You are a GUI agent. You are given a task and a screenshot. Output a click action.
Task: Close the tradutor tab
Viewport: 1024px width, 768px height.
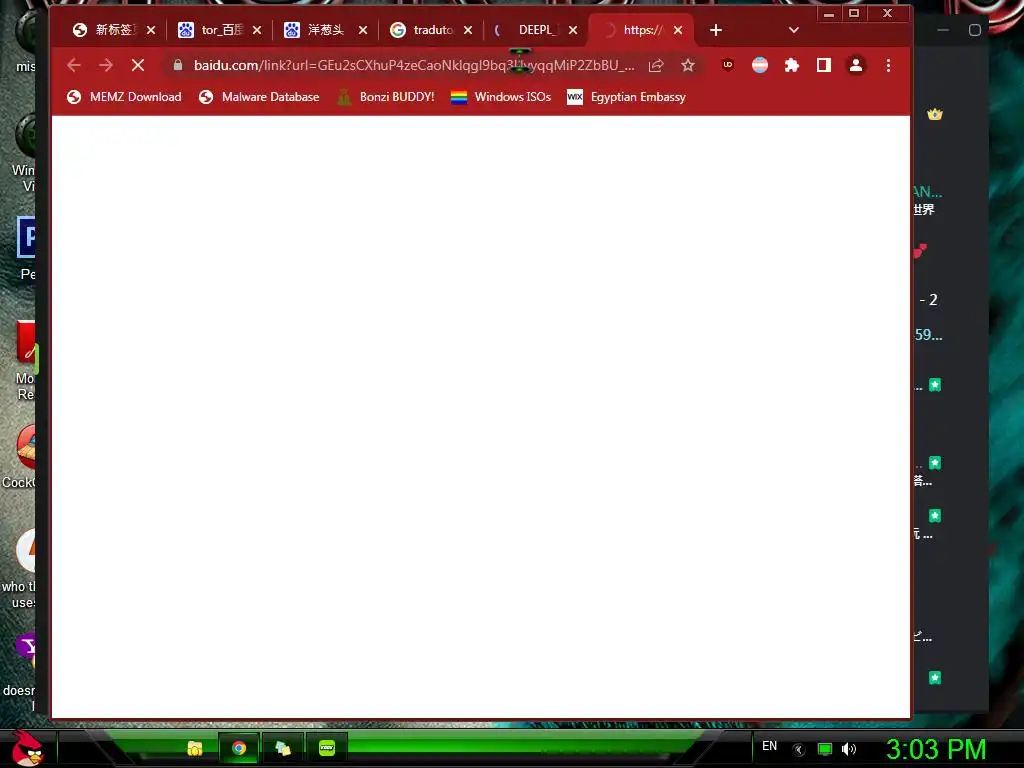coord(468,30)
